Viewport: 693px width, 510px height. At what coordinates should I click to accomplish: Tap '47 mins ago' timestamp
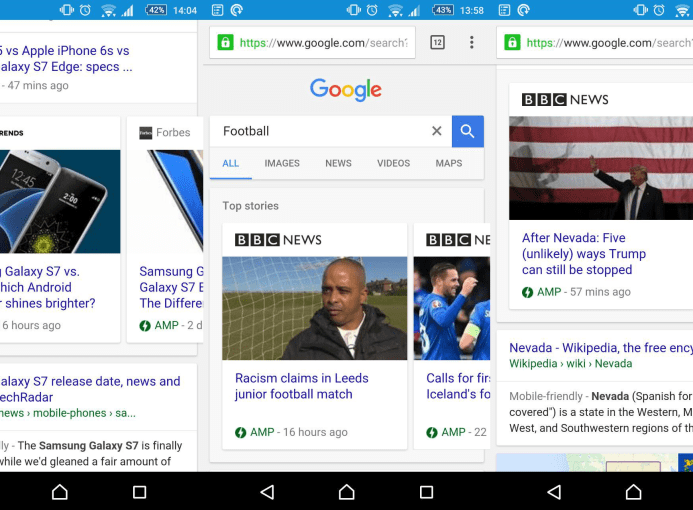(x=38, y=85)
